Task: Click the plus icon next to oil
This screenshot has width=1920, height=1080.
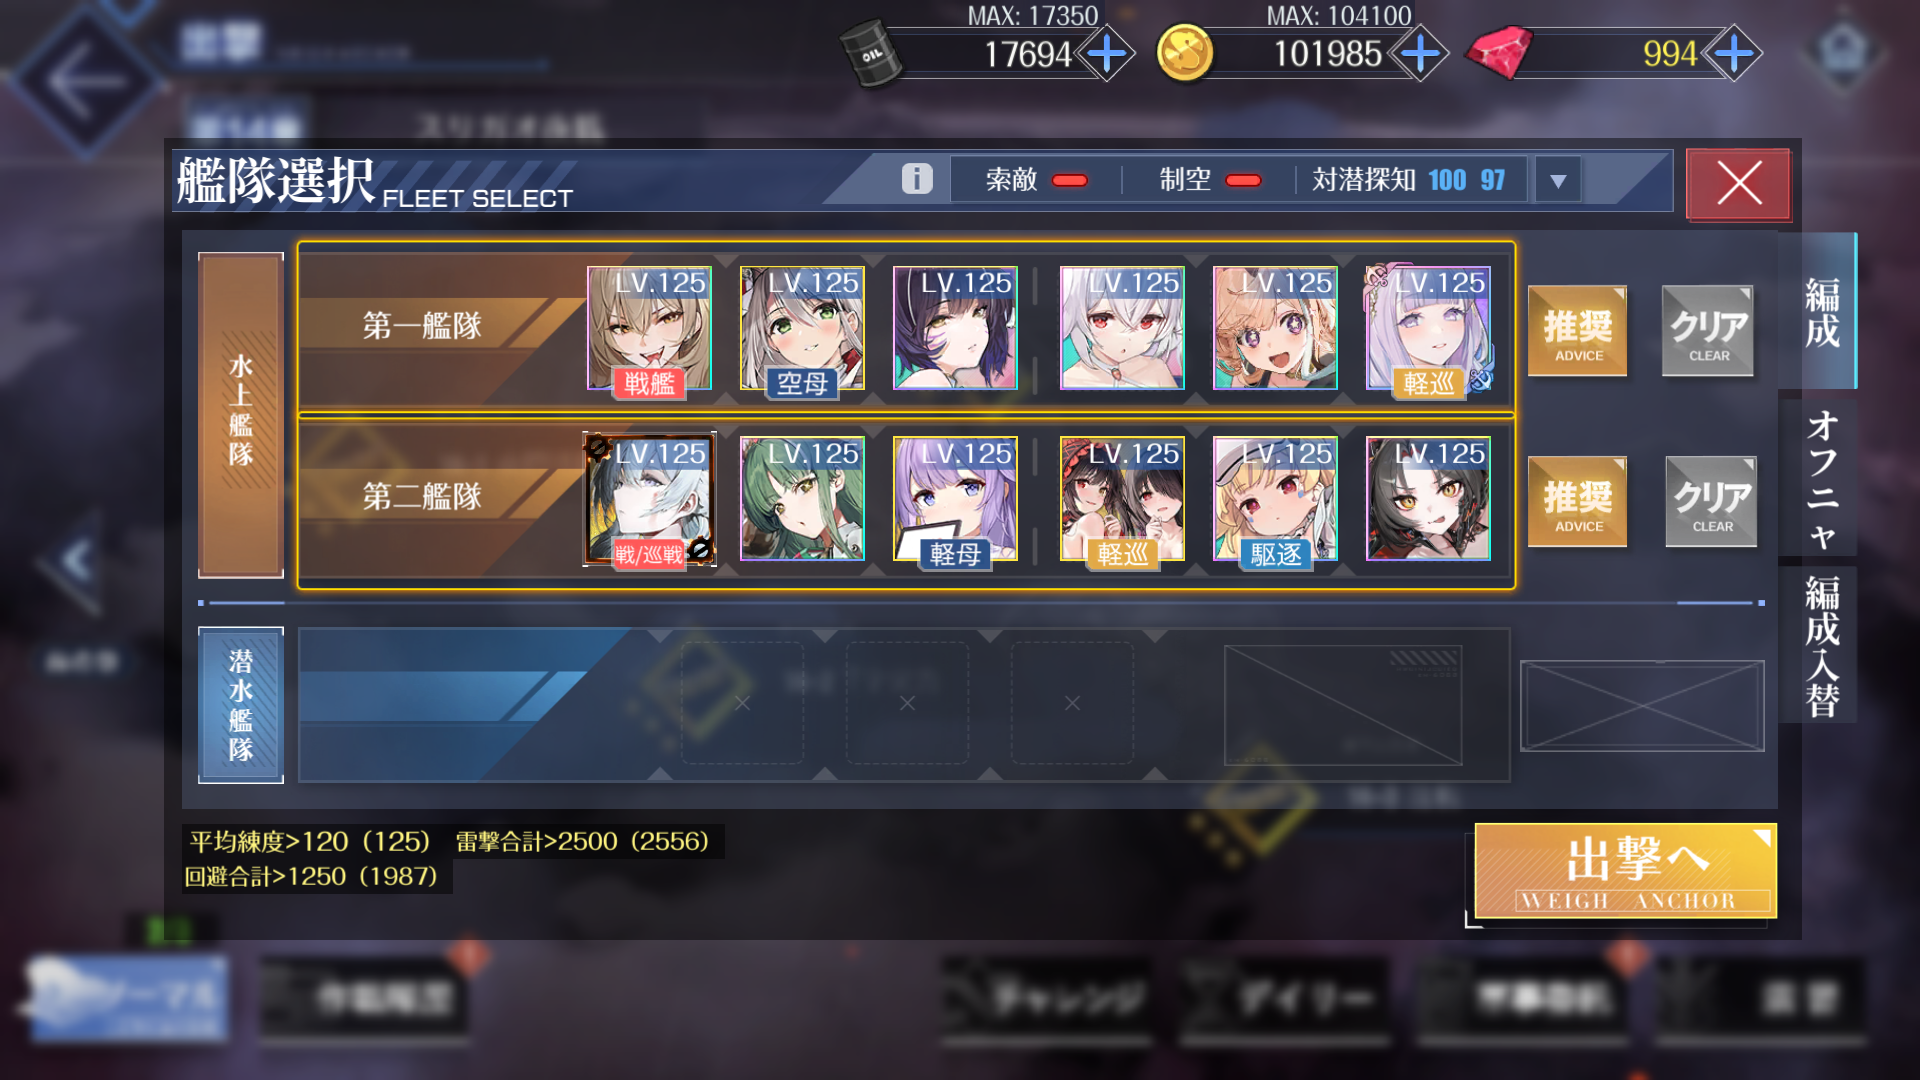Action: pyautogui.click(x=1106, y=53)
